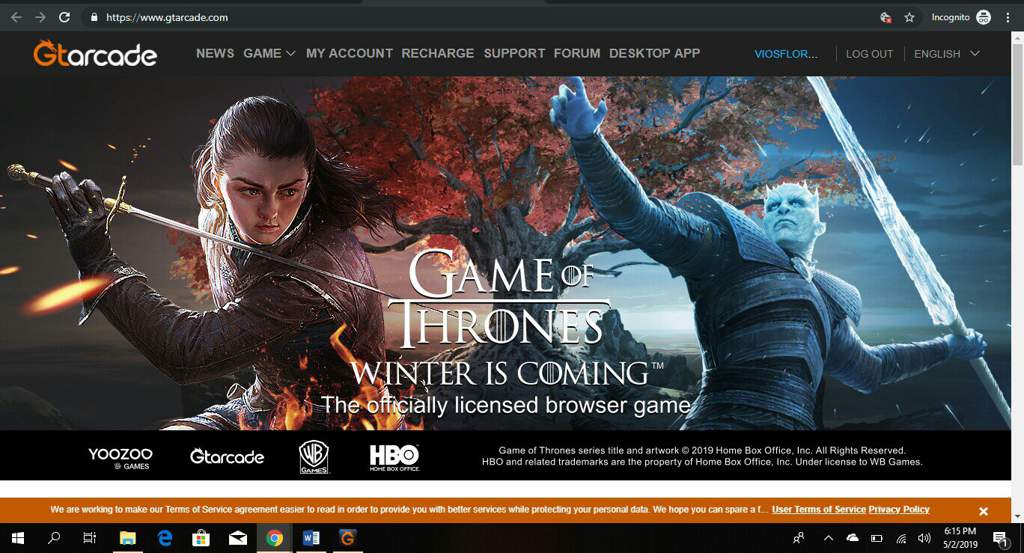Open the NEWS menu item
The width and height of the screenshot is (1024, 553).
coord(215,54)
